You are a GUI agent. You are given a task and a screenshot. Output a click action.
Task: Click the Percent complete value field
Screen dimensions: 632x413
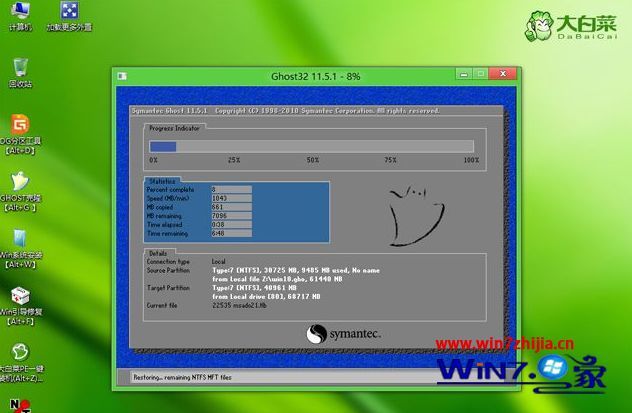[232, 189]
